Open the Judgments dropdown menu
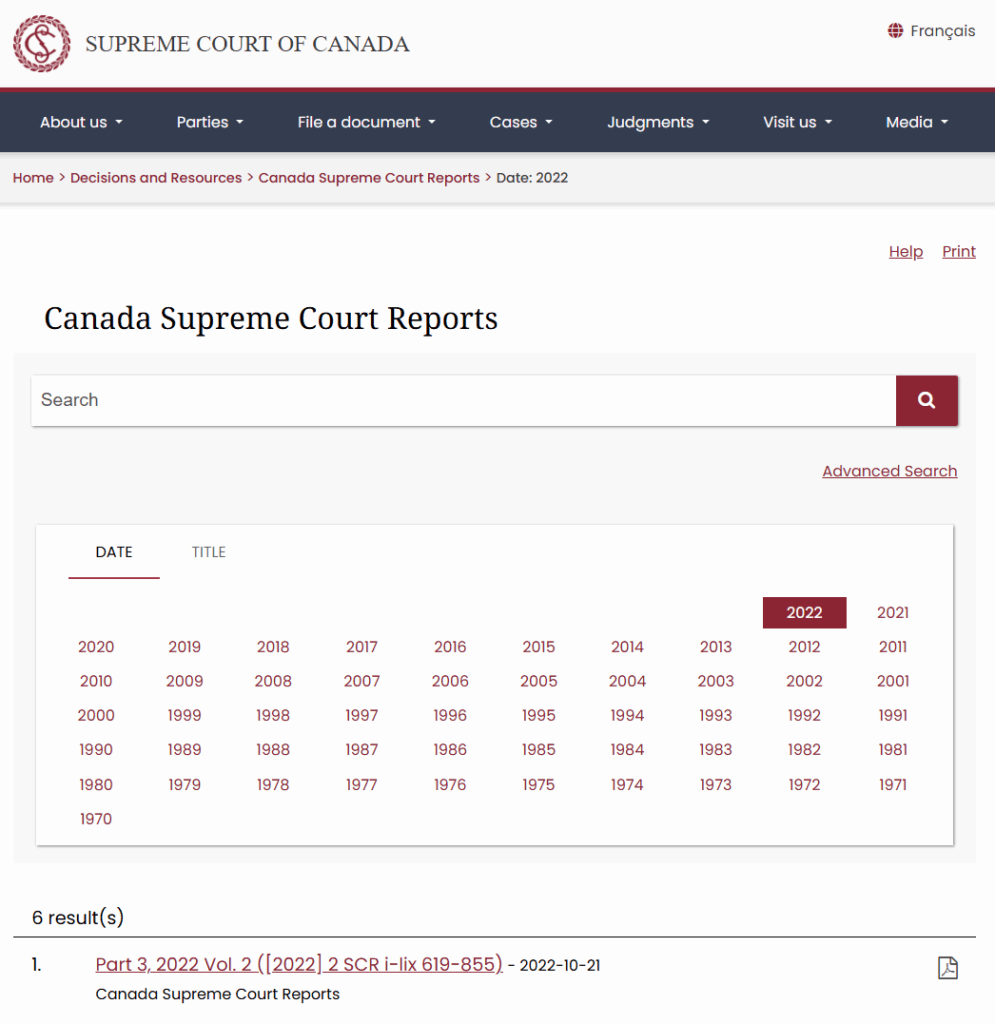995x1024 pixels. tap(657, 122)
